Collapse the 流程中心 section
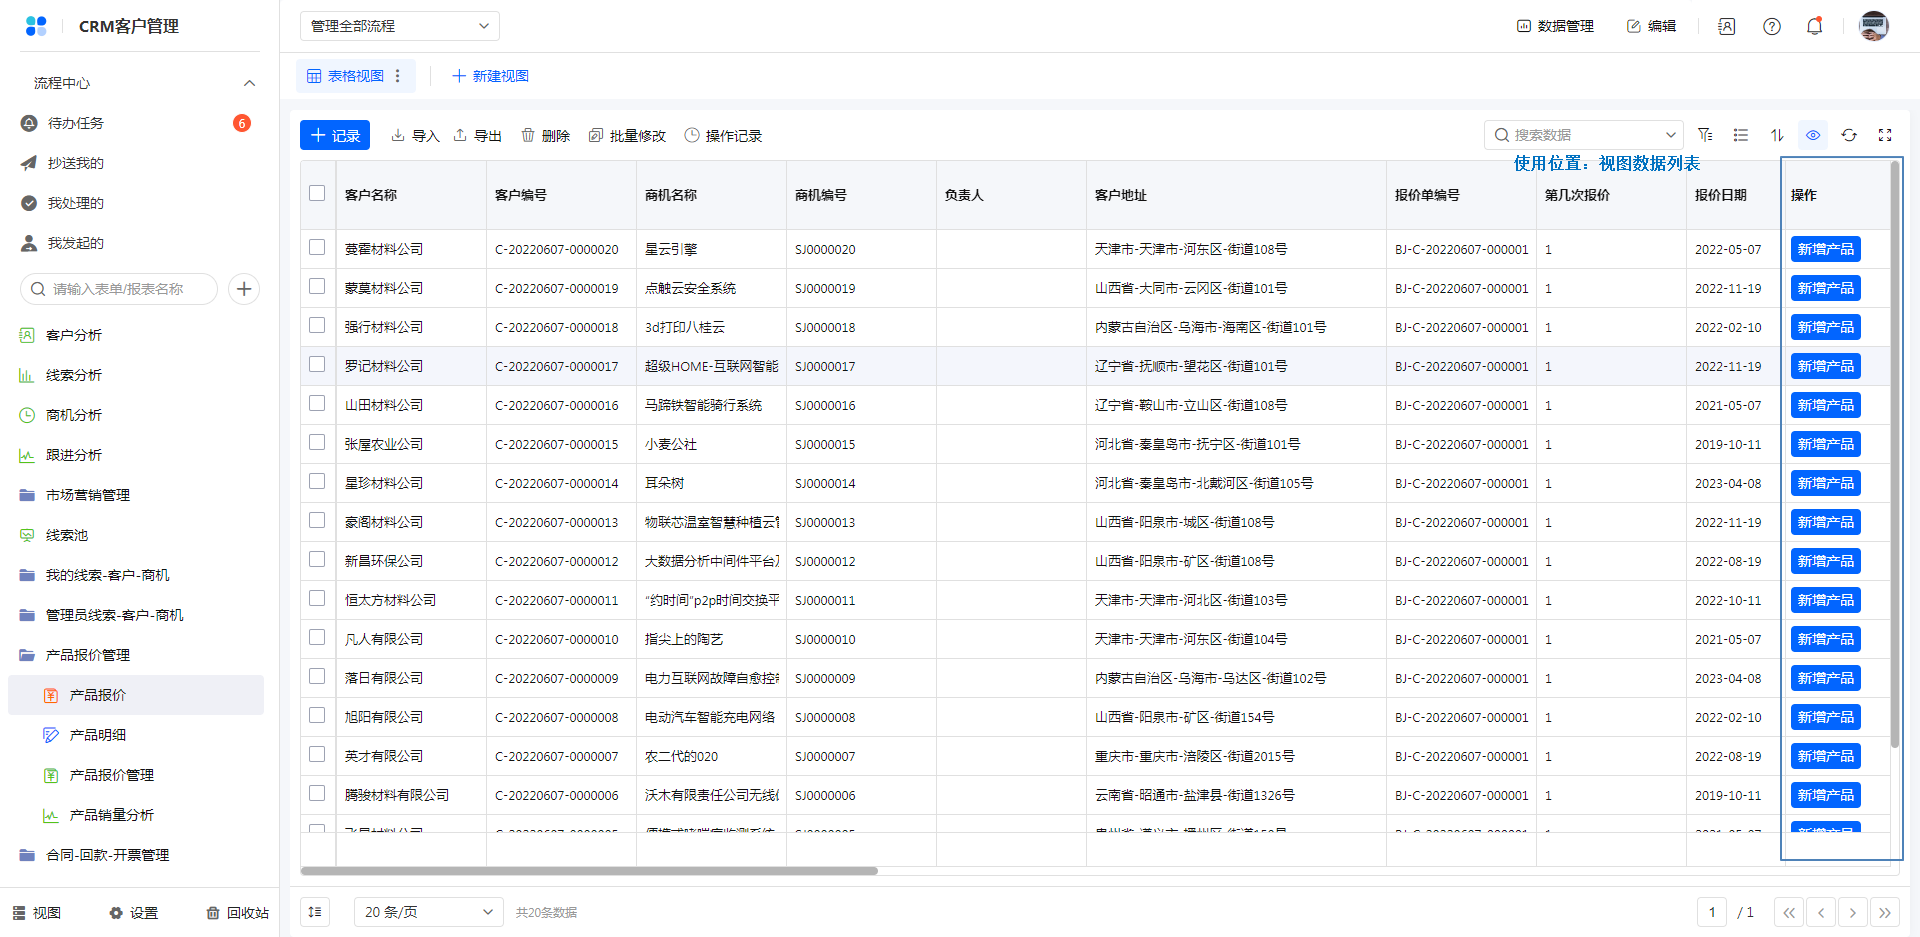1920x937 pixels. click(249, 83)
